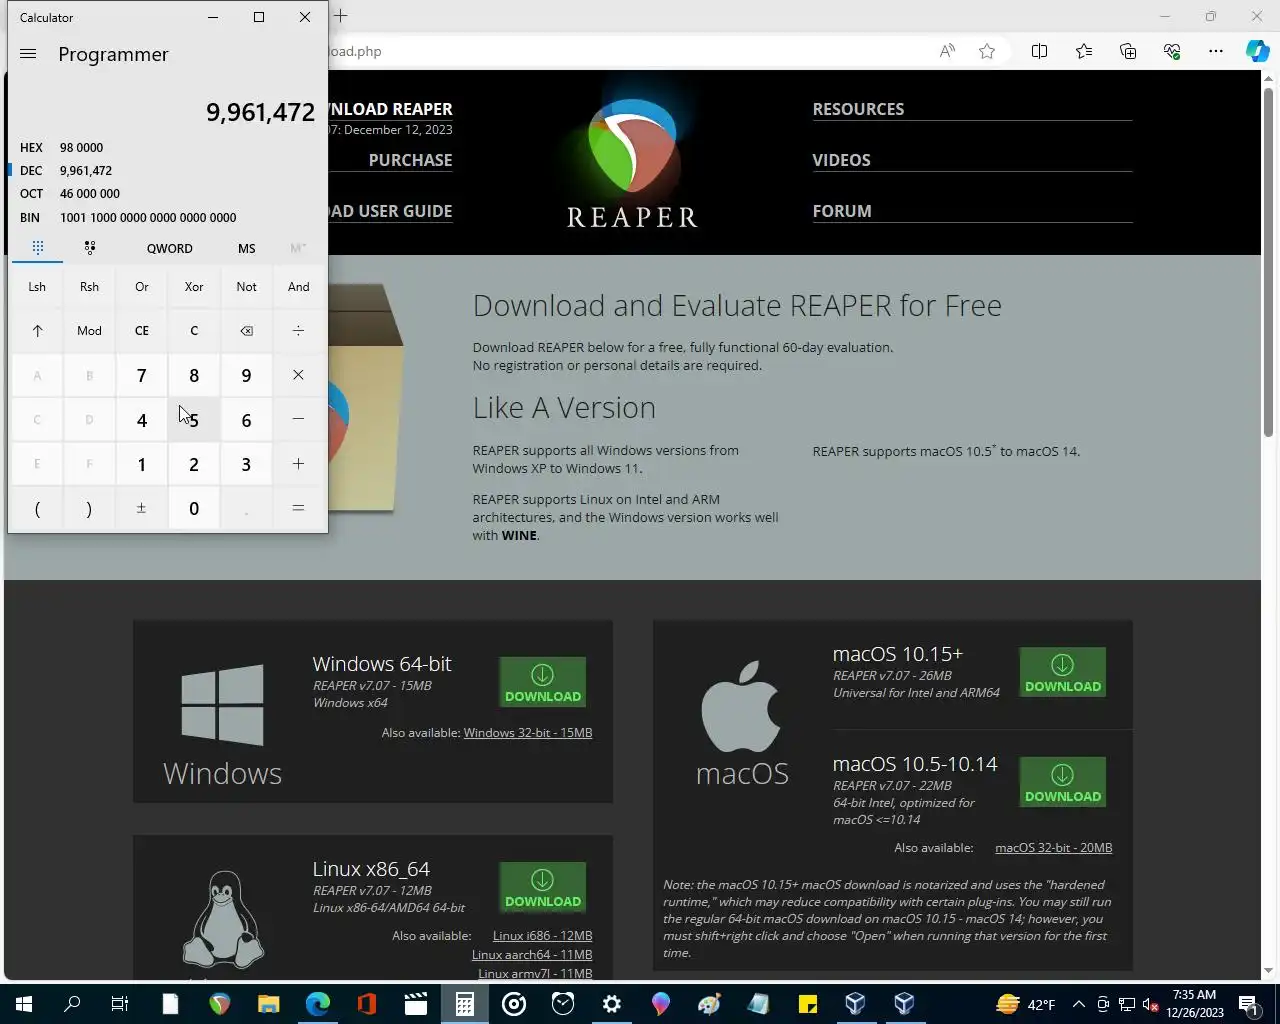Switch to full keypad view in Calculator
The height and width of the screenshot is (1024, 1280).
pyautogui.click(x=37, y=248)
